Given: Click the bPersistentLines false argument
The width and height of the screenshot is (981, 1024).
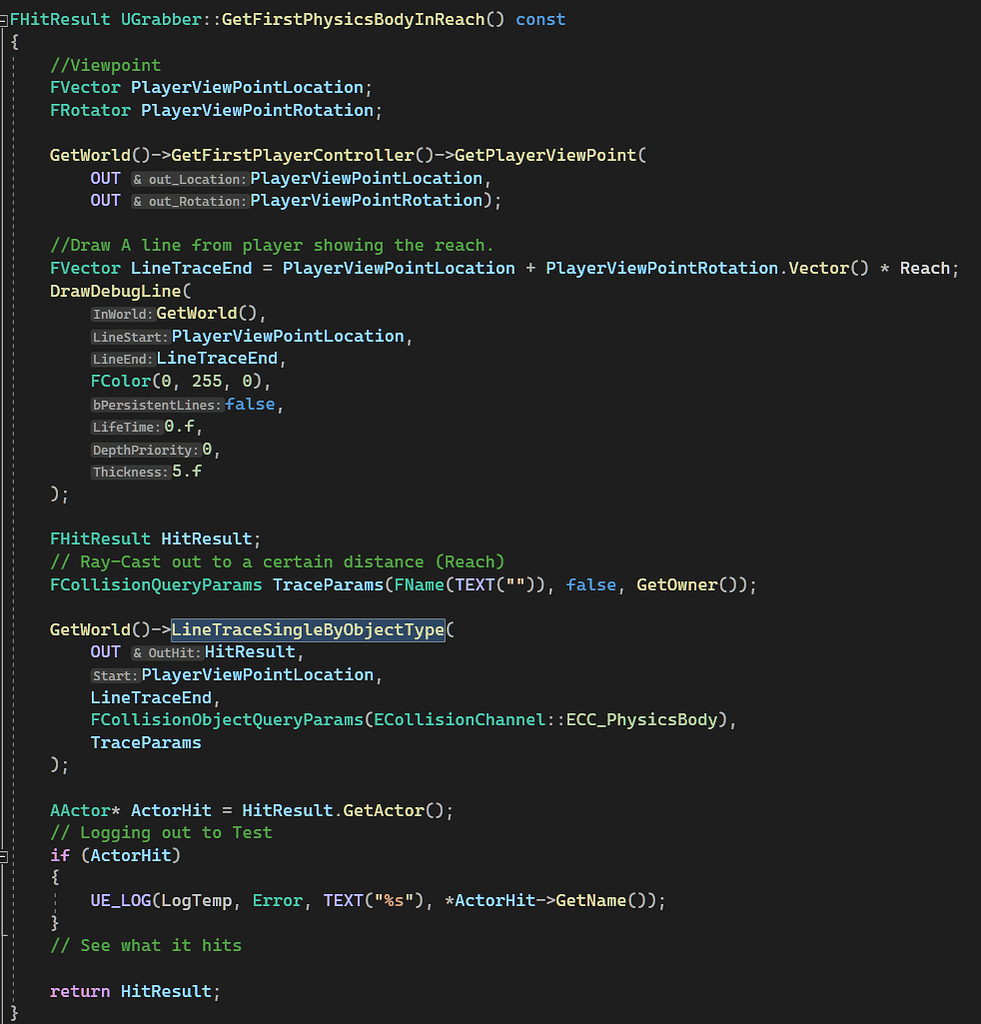Looking at the screenshot, I should point(249,404).
